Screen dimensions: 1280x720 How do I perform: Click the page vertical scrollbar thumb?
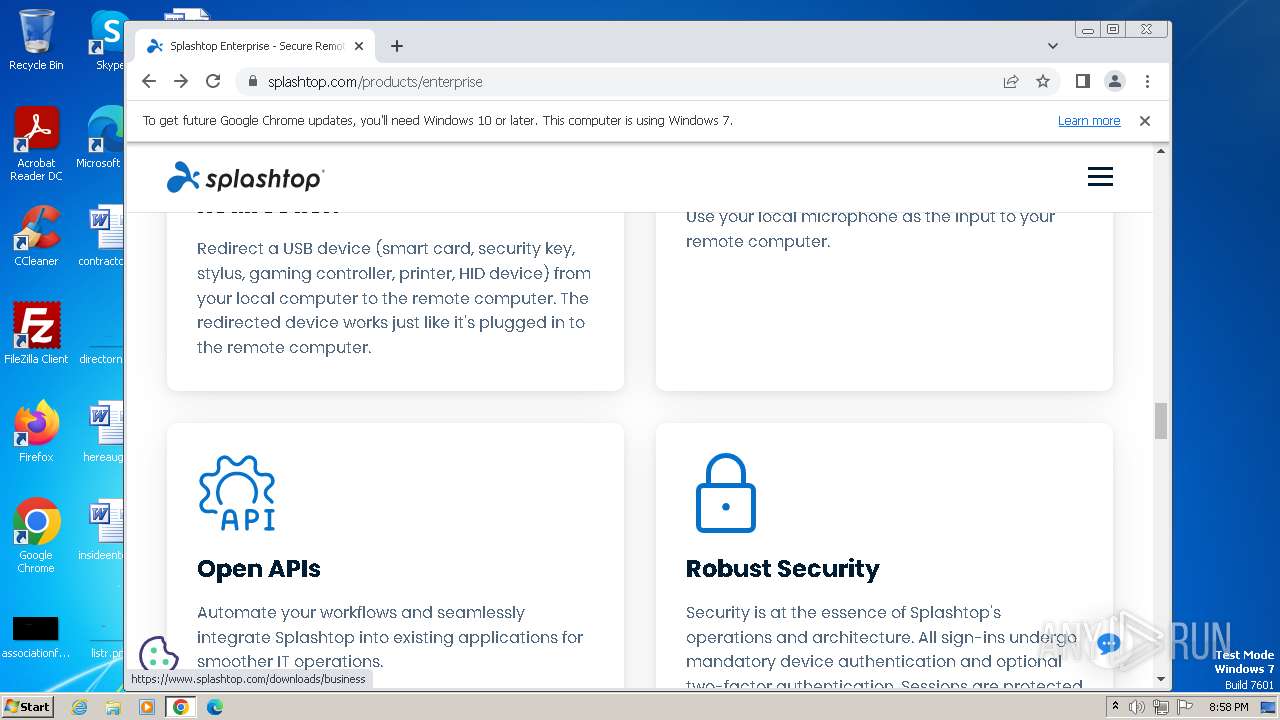[x=1161, y=421]
